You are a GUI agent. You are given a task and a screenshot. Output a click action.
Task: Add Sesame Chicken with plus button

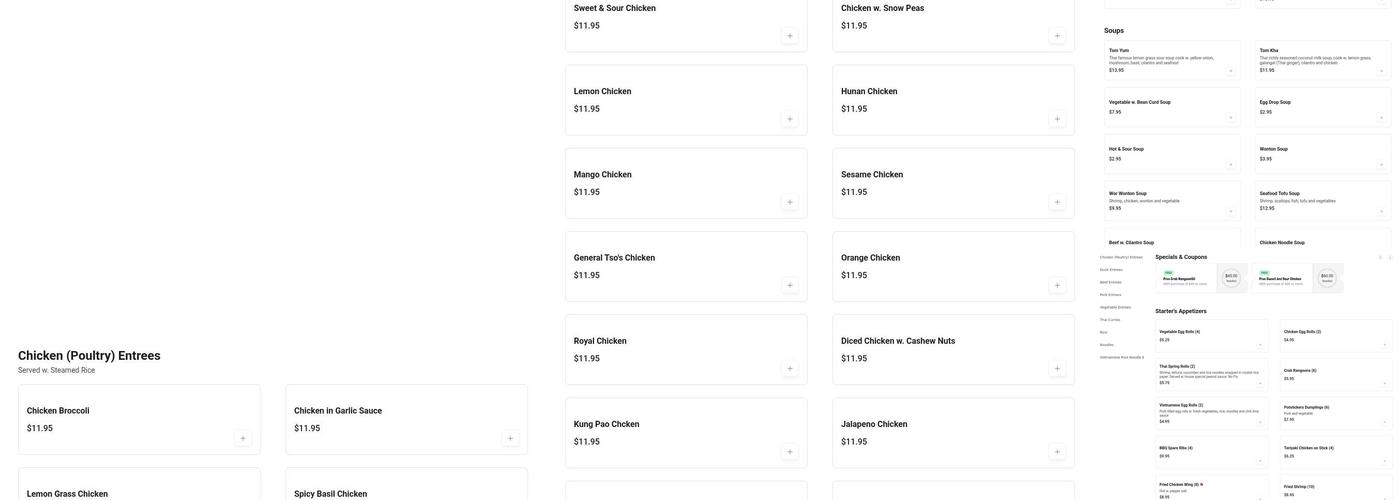(1057, 202)
